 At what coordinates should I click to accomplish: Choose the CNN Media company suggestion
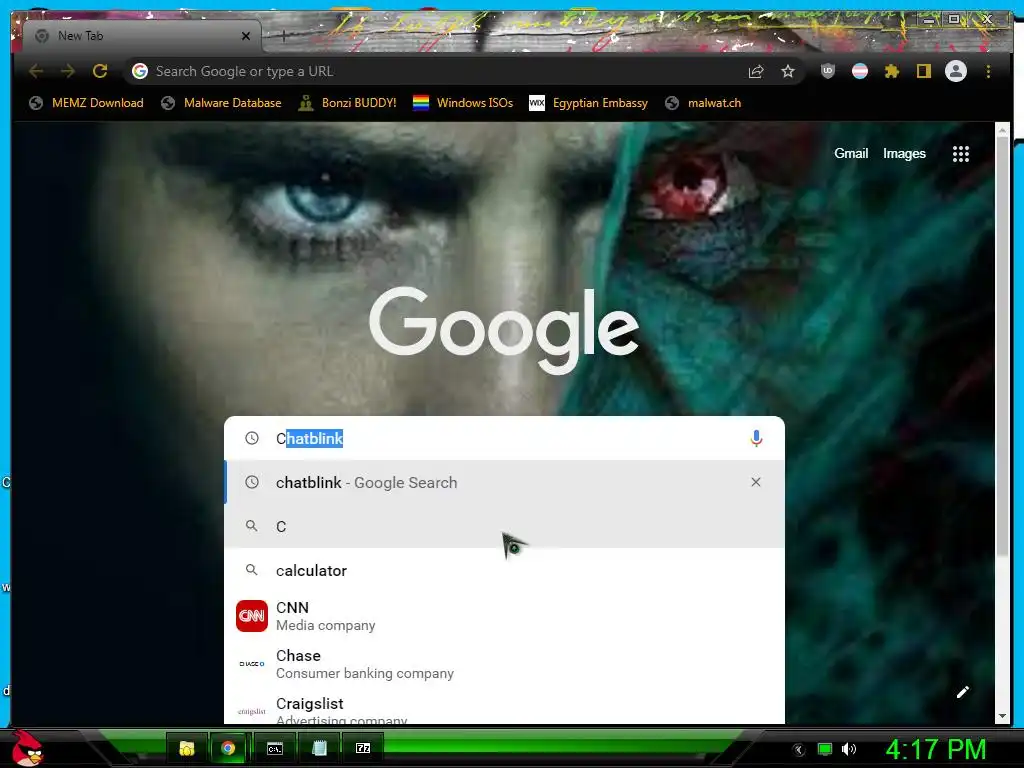(505, 616)
